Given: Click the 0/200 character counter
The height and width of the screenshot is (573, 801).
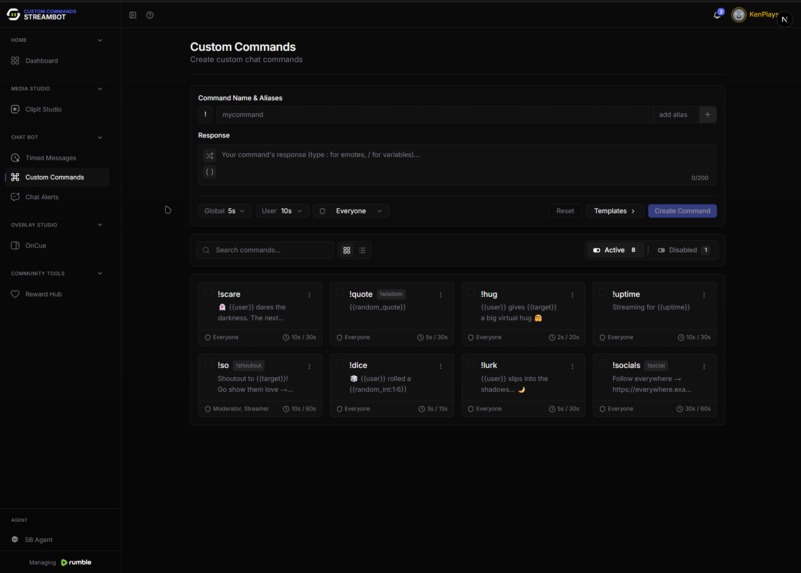Looking at the screenshot, I should pyautogui.click(x=699, y=178).
